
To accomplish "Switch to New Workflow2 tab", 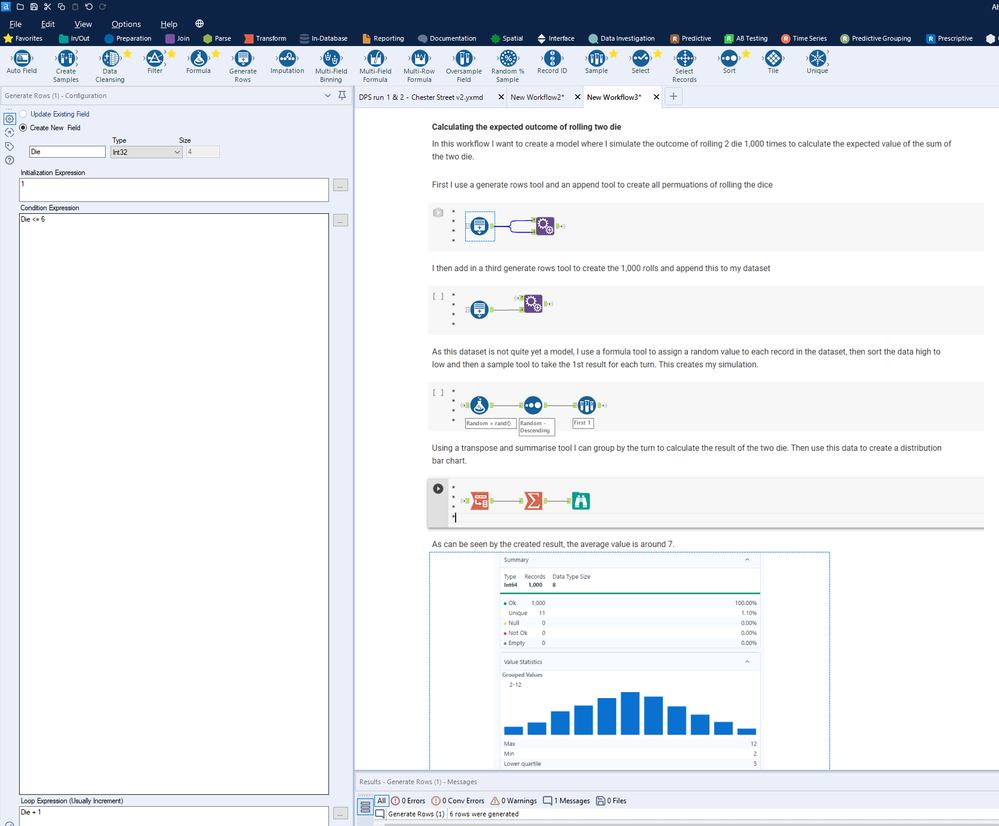I will pyautogui.click(x=537, y=97).
